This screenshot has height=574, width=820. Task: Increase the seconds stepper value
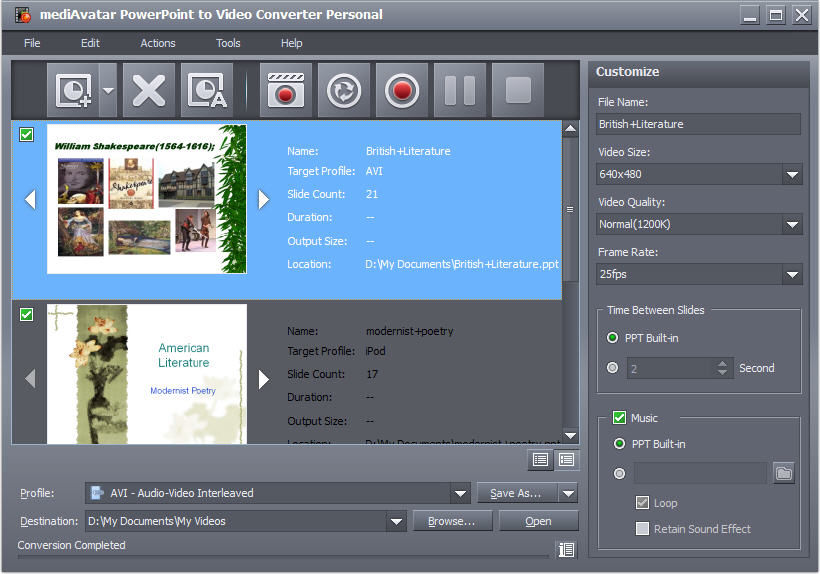722,363
